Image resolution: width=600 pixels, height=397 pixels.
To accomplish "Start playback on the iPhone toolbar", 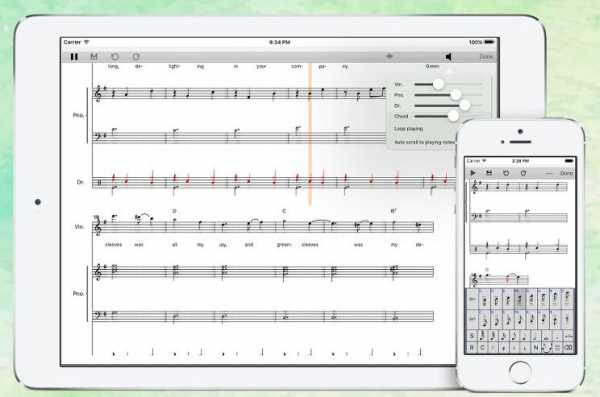I will [x=473, y=173].
